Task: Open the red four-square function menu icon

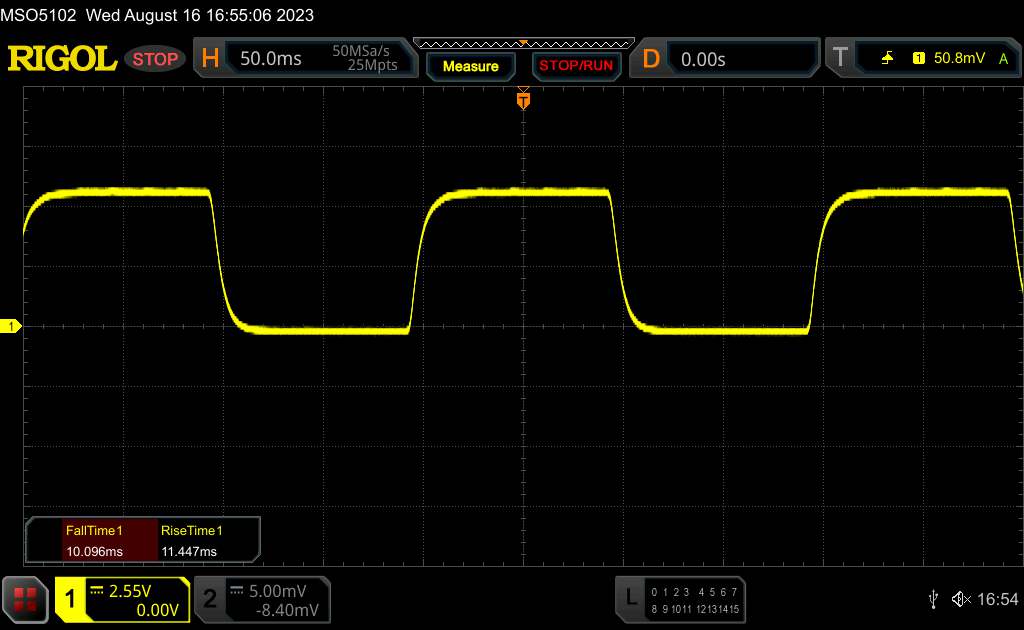Action: pyautogui.click(x=25, y=599)
